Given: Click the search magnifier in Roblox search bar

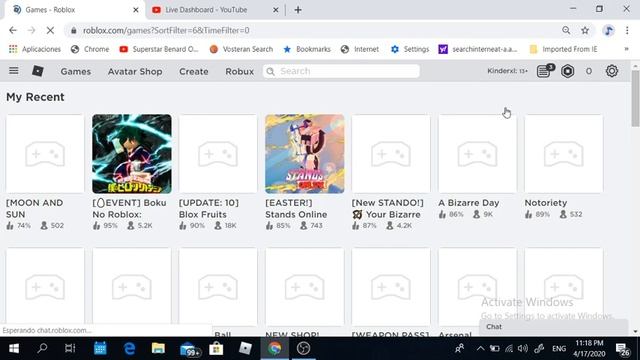Looking at the screenshot, I should point(270,71).
